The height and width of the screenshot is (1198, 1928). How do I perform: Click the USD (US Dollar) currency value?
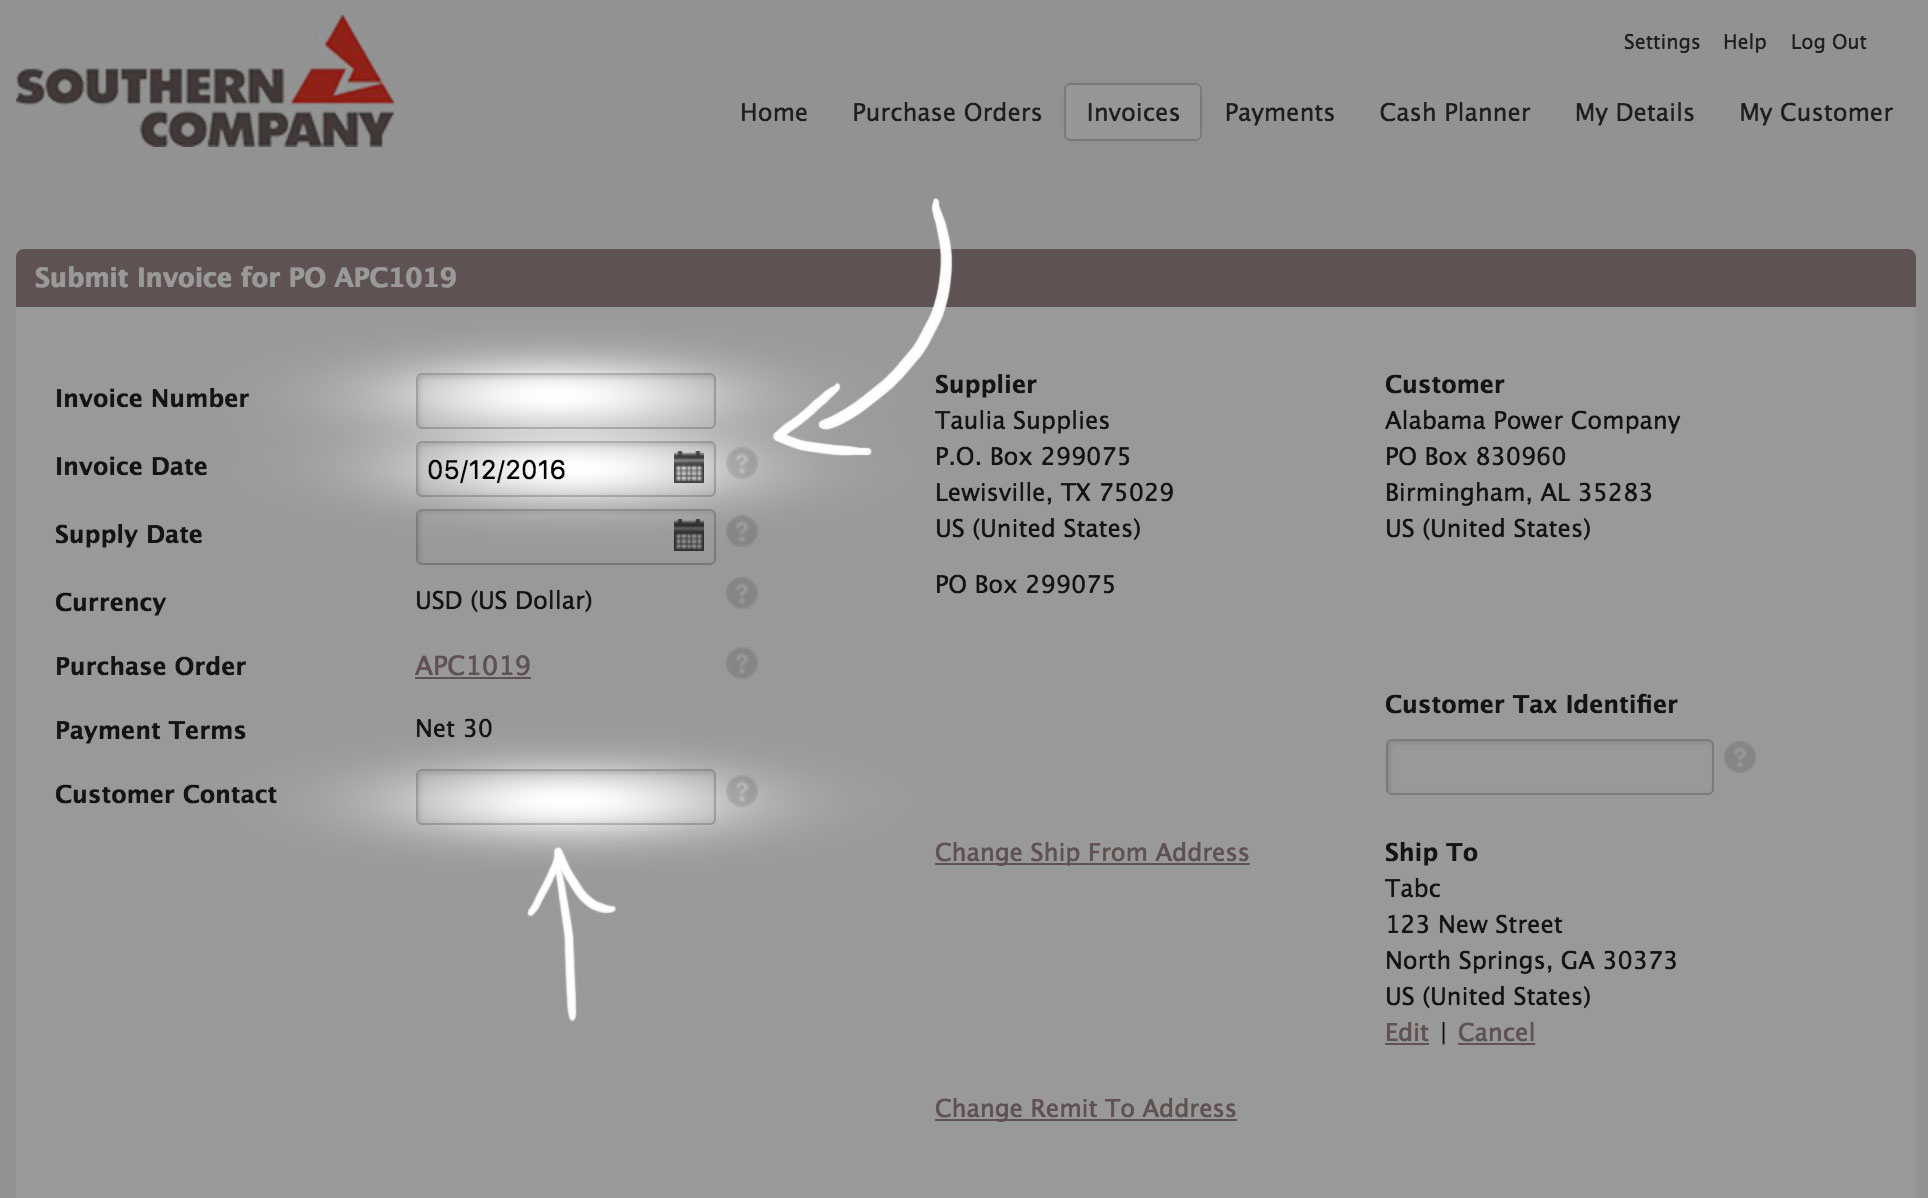pos(504,600)
